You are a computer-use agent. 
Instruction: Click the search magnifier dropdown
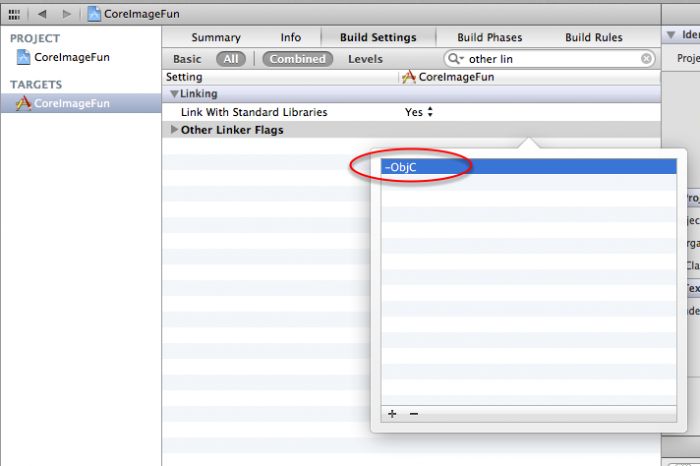pos(456,58)
